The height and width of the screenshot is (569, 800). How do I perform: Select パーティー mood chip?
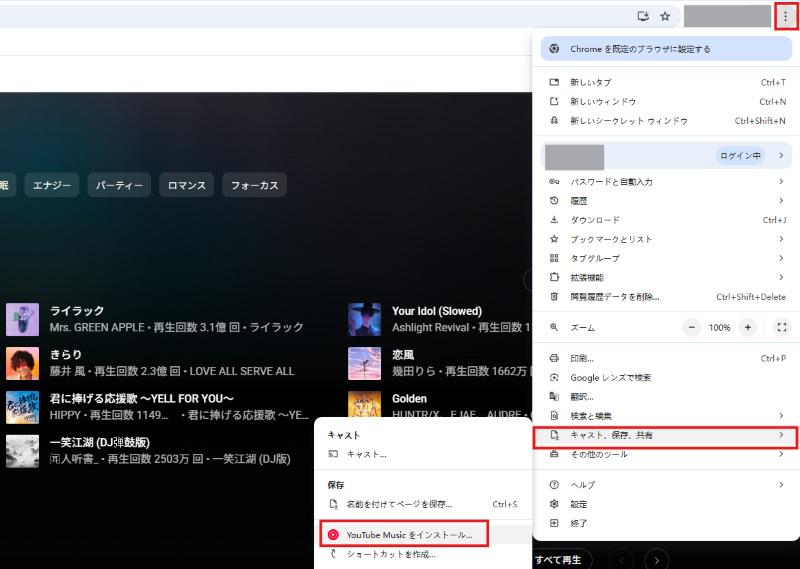119,185
